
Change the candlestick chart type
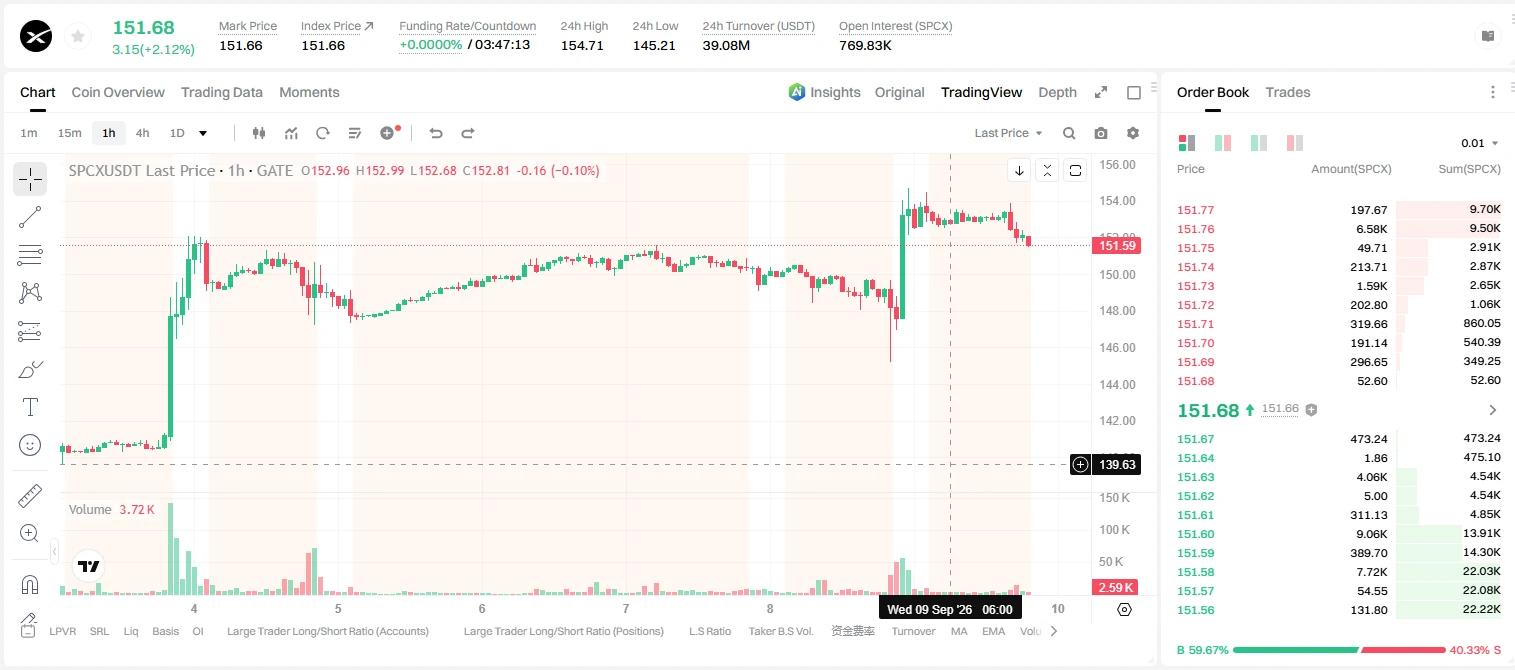259,133
